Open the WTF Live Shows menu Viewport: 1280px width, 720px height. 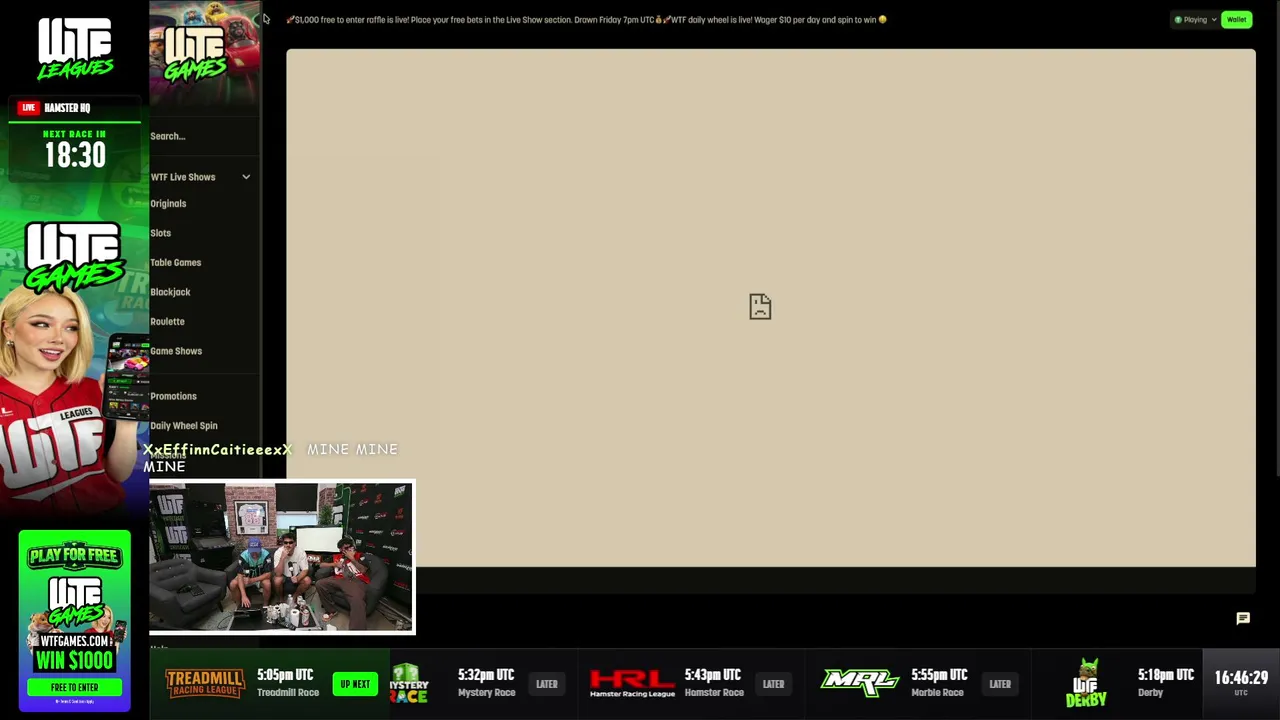pyautogui.click(x=183, y=177)
